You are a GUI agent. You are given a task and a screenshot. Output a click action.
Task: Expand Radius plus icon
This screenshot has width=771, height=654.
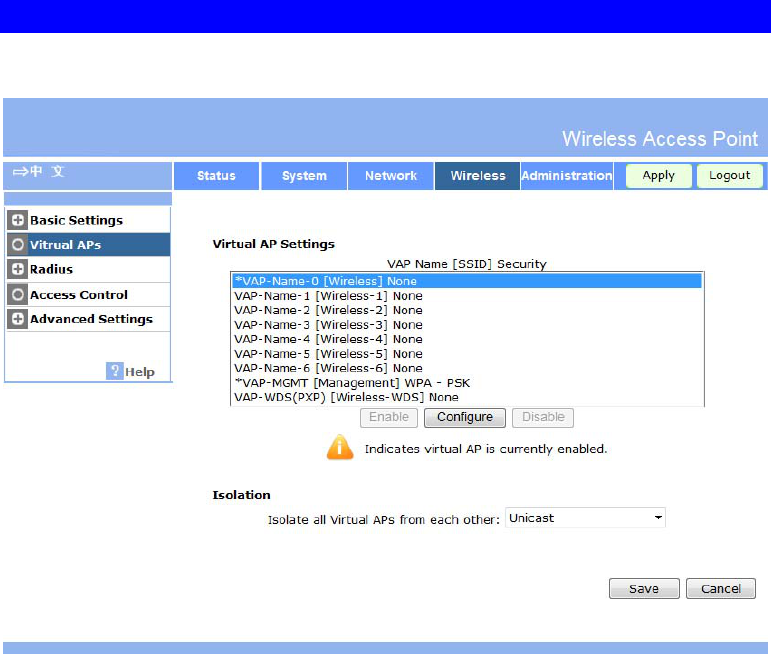[18, 269]
